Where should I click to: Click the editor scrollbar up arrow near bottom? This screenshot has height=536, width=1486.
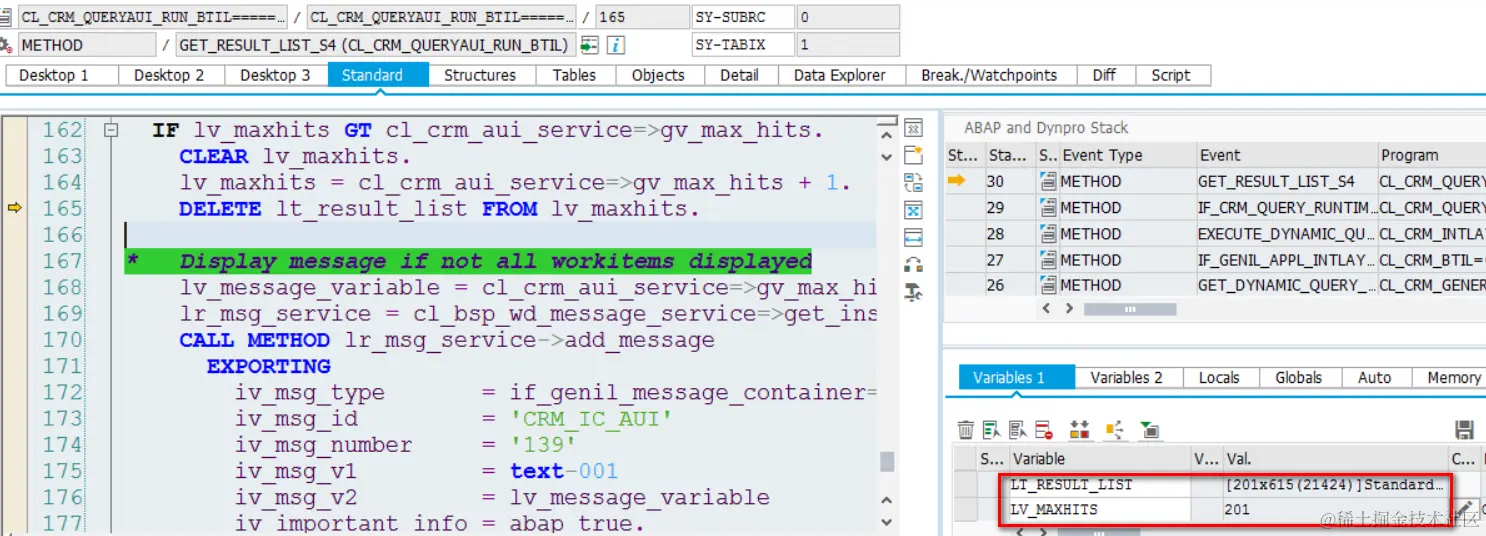coord(886,498)
